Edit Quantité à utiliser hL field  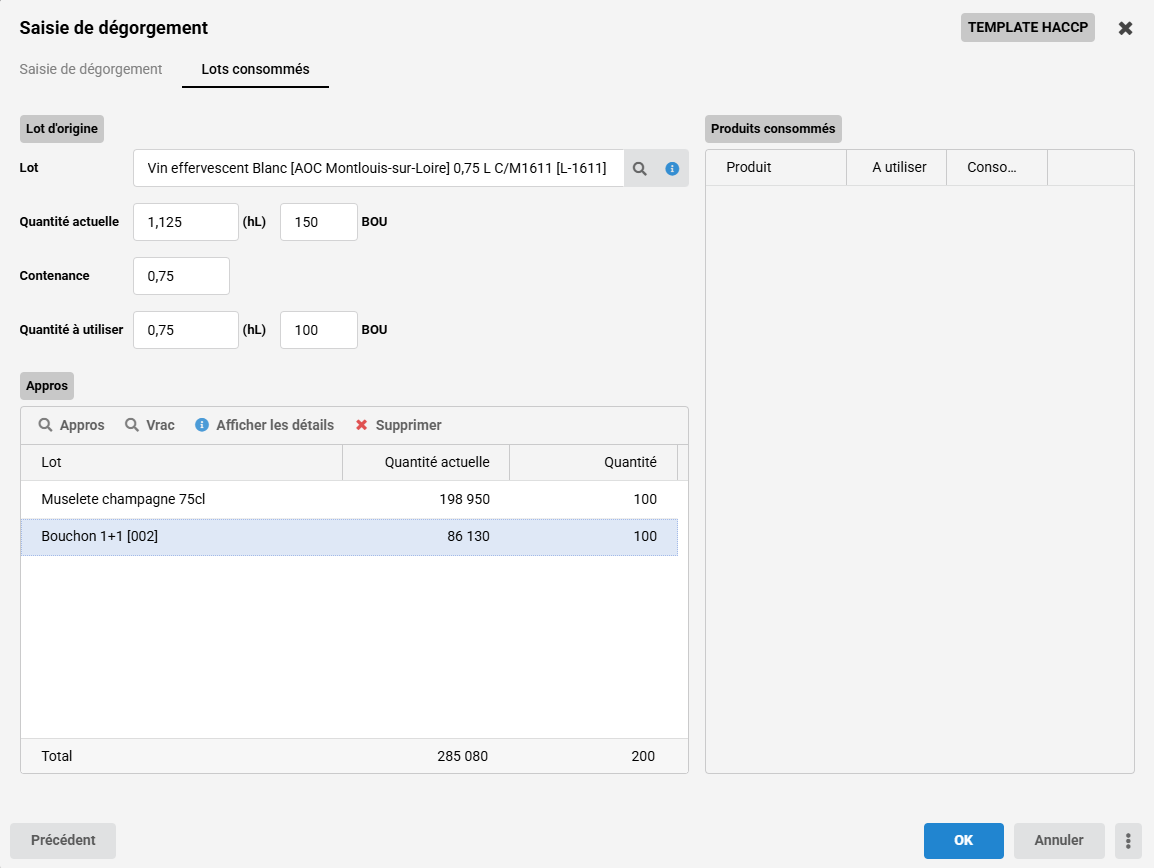185,330
